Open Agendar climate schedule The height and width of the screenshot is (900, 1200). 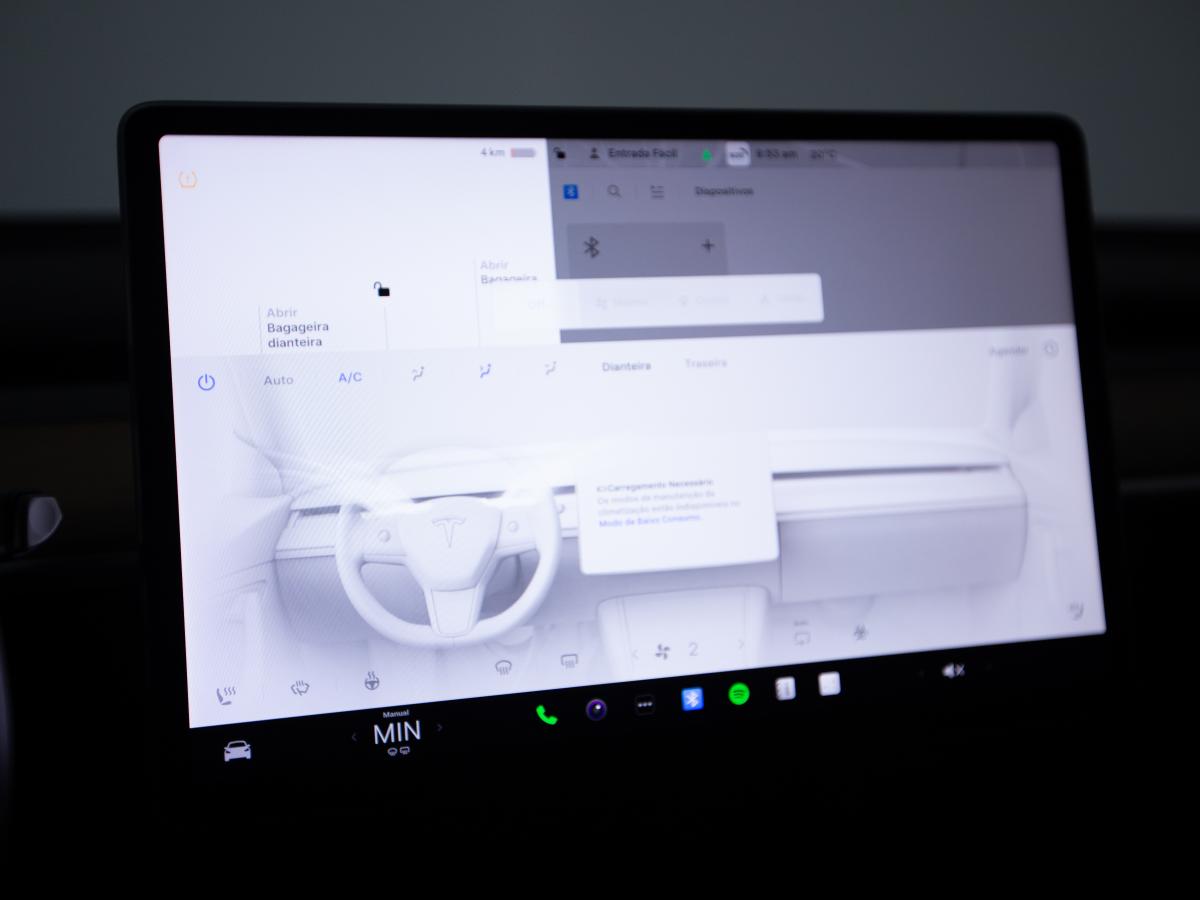1007,351
